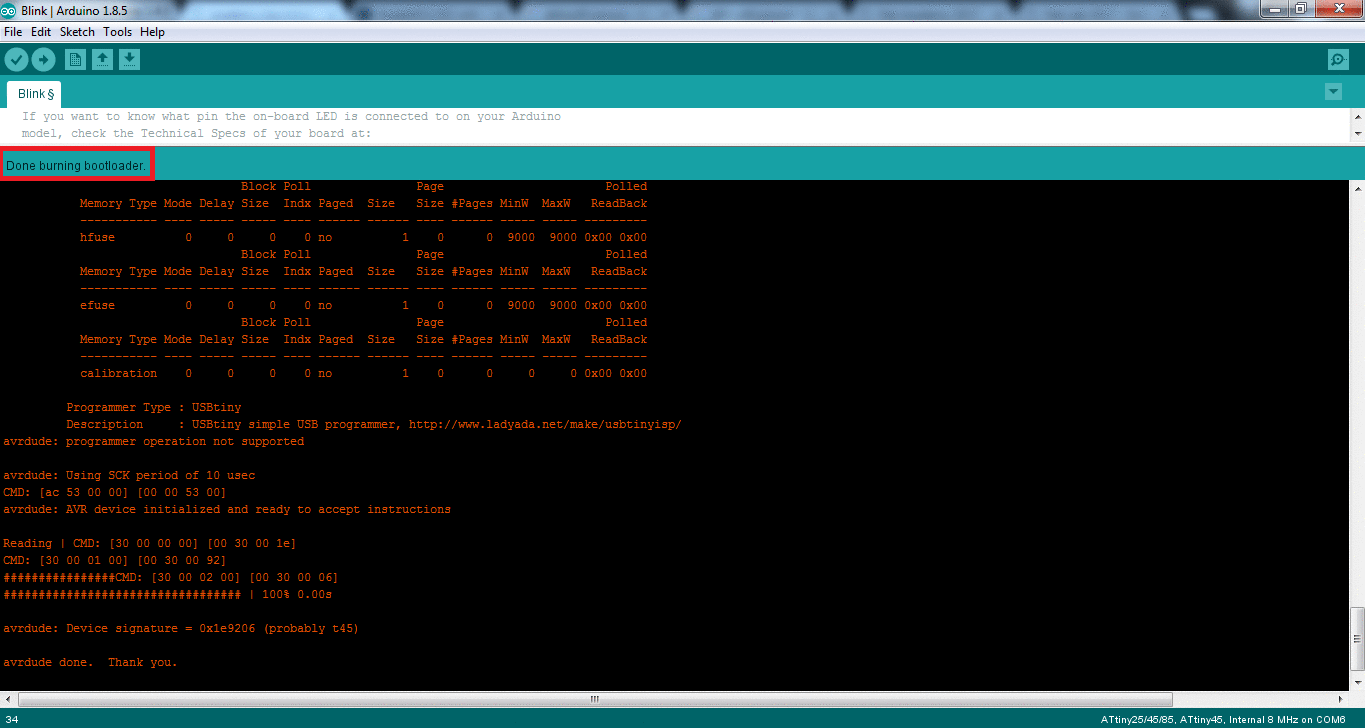Close the Arduino window
1365x728 pixels.
coord(1338,9)
